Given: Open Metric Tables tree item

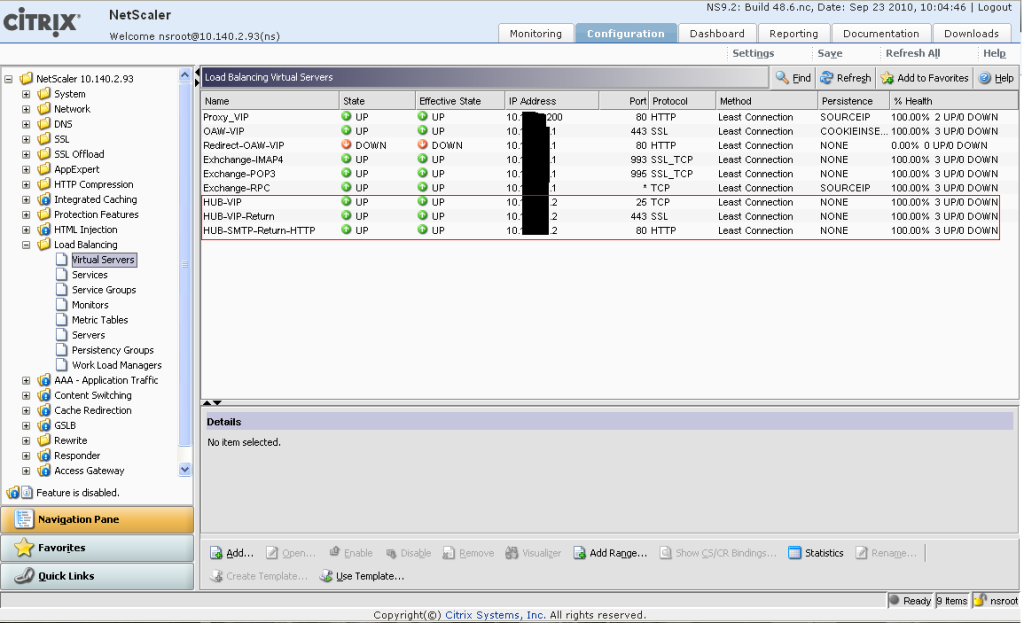Looking at the screenshot, I should point(100,320).
